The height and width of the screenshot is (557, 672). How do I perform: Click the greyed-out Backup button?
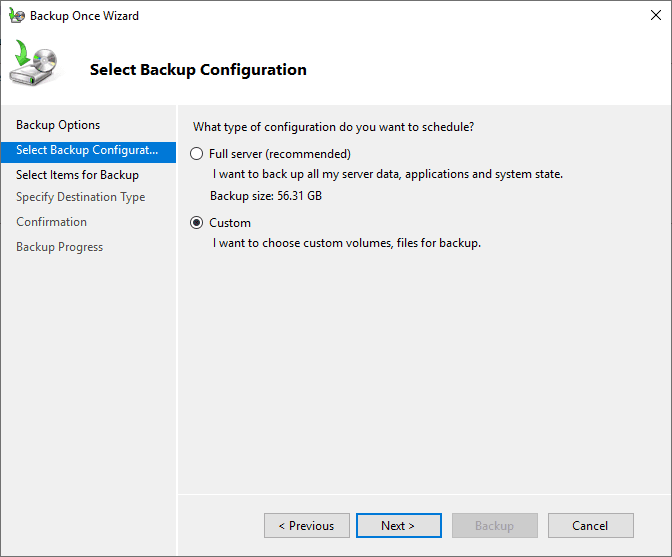(x=494, y=526)
